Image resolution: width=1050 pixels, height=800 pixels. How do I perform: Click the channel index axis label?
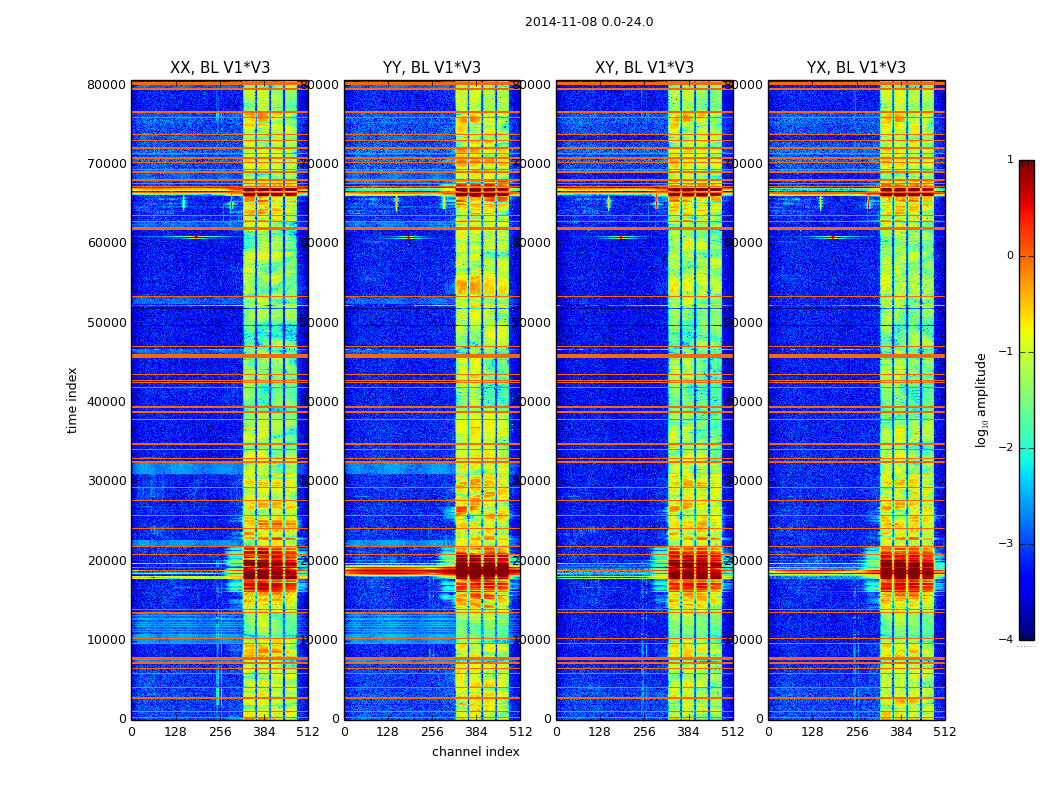click(476, 752)
